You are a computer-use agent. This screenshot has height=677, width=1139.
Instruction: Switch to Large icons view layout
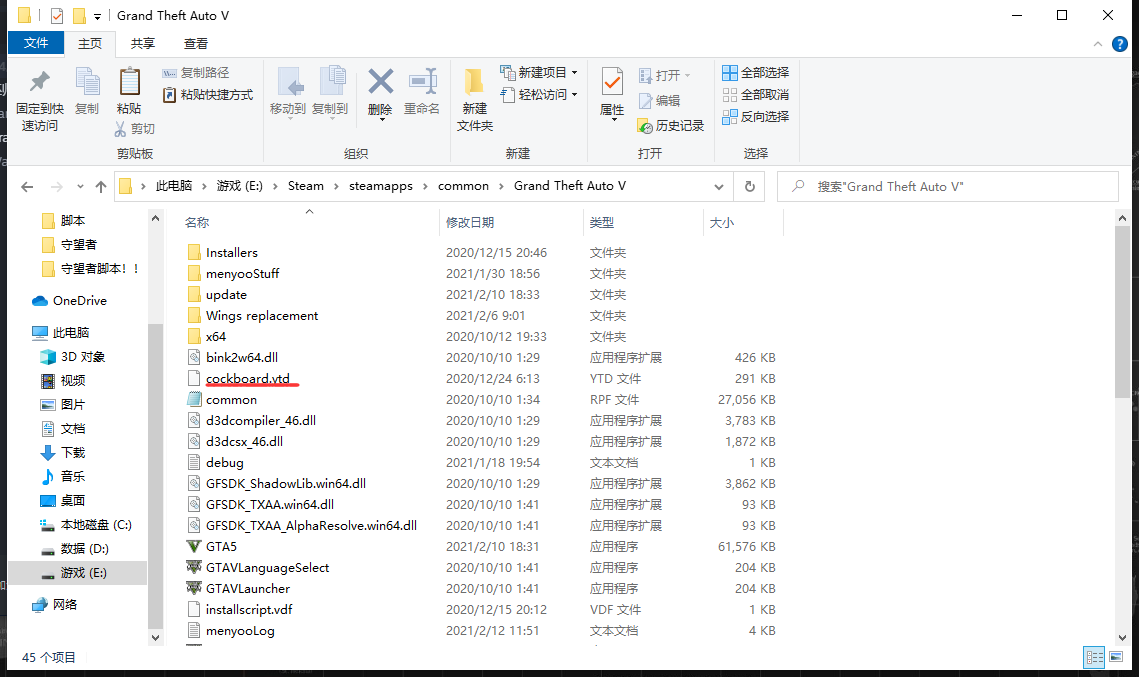click(x=1116, y=657)
